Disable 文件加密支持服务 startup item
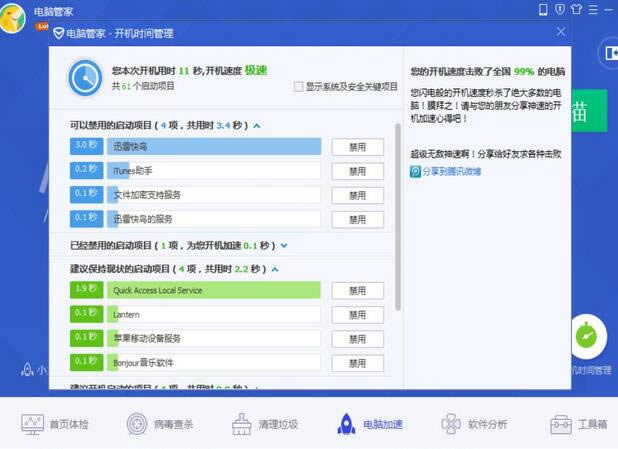The image size is (618, 449). (x=357, y=196)
